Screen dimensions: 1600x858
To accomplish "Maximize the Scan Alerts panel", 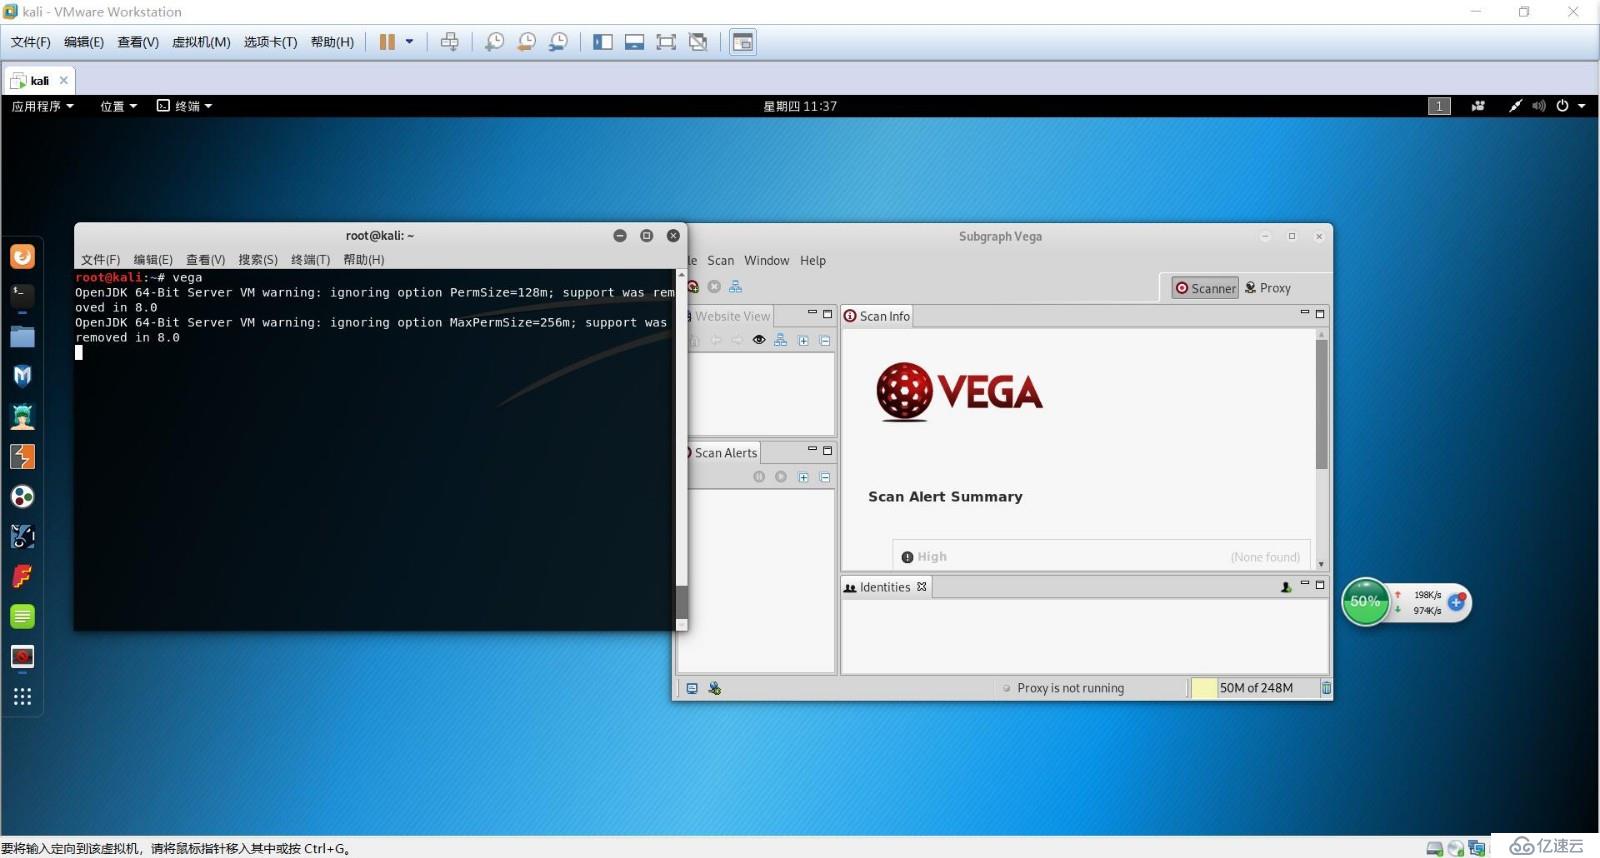I will tap(827, 450).
